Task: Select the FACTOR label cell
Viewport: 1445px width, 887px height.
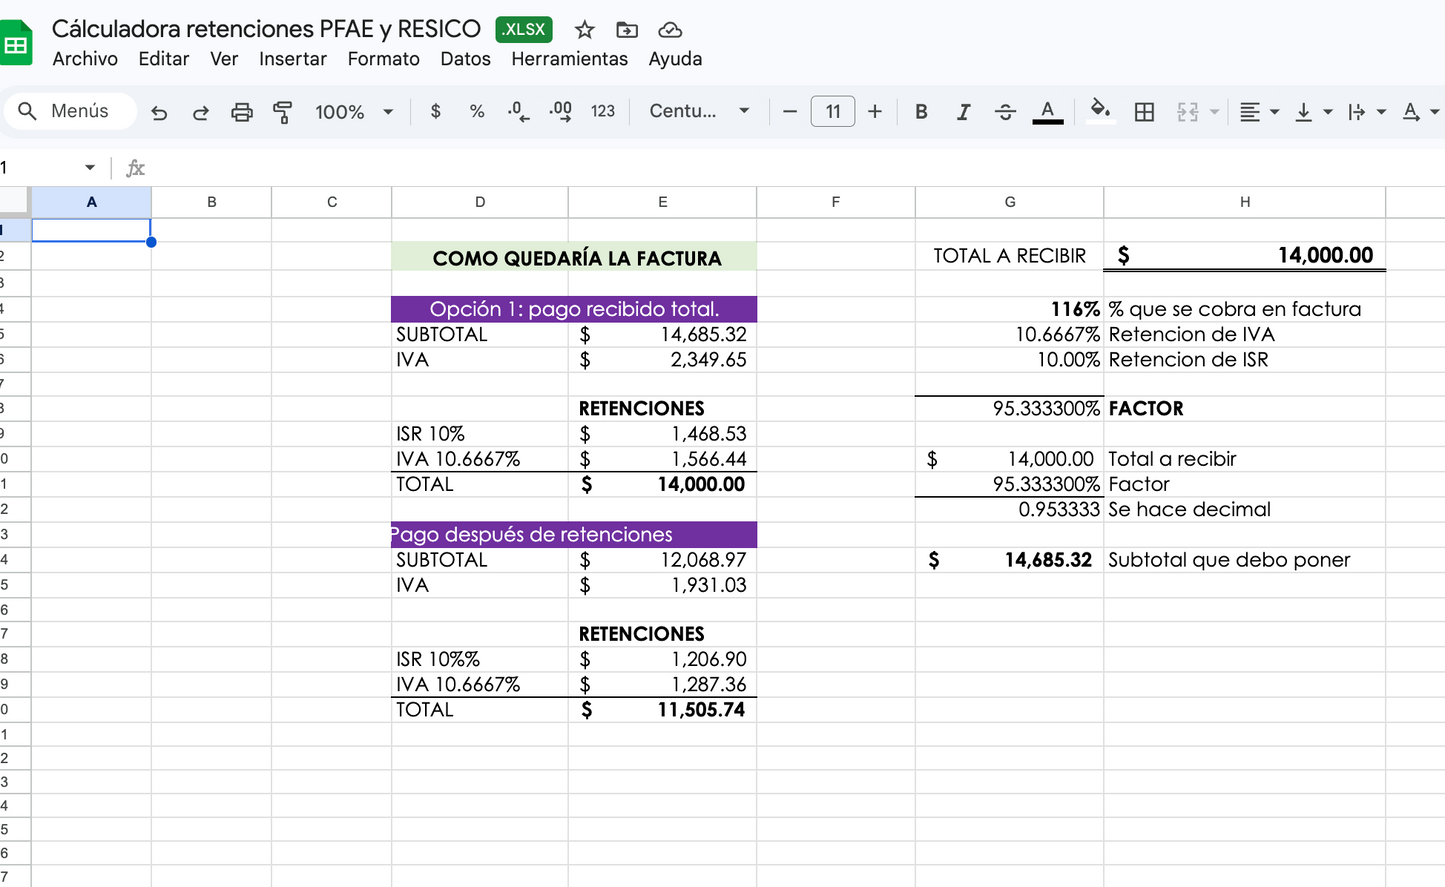Action: click(1245, 408)
